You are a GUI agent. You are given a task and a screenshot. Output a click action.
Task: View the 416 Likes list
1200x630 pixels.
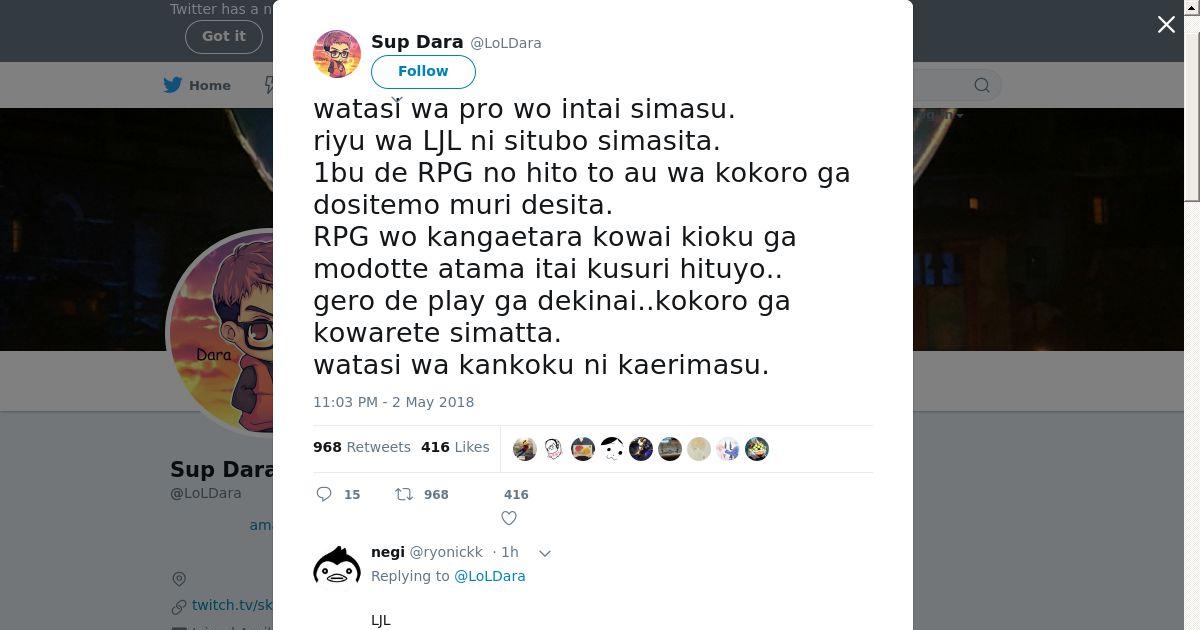(455, 447)
